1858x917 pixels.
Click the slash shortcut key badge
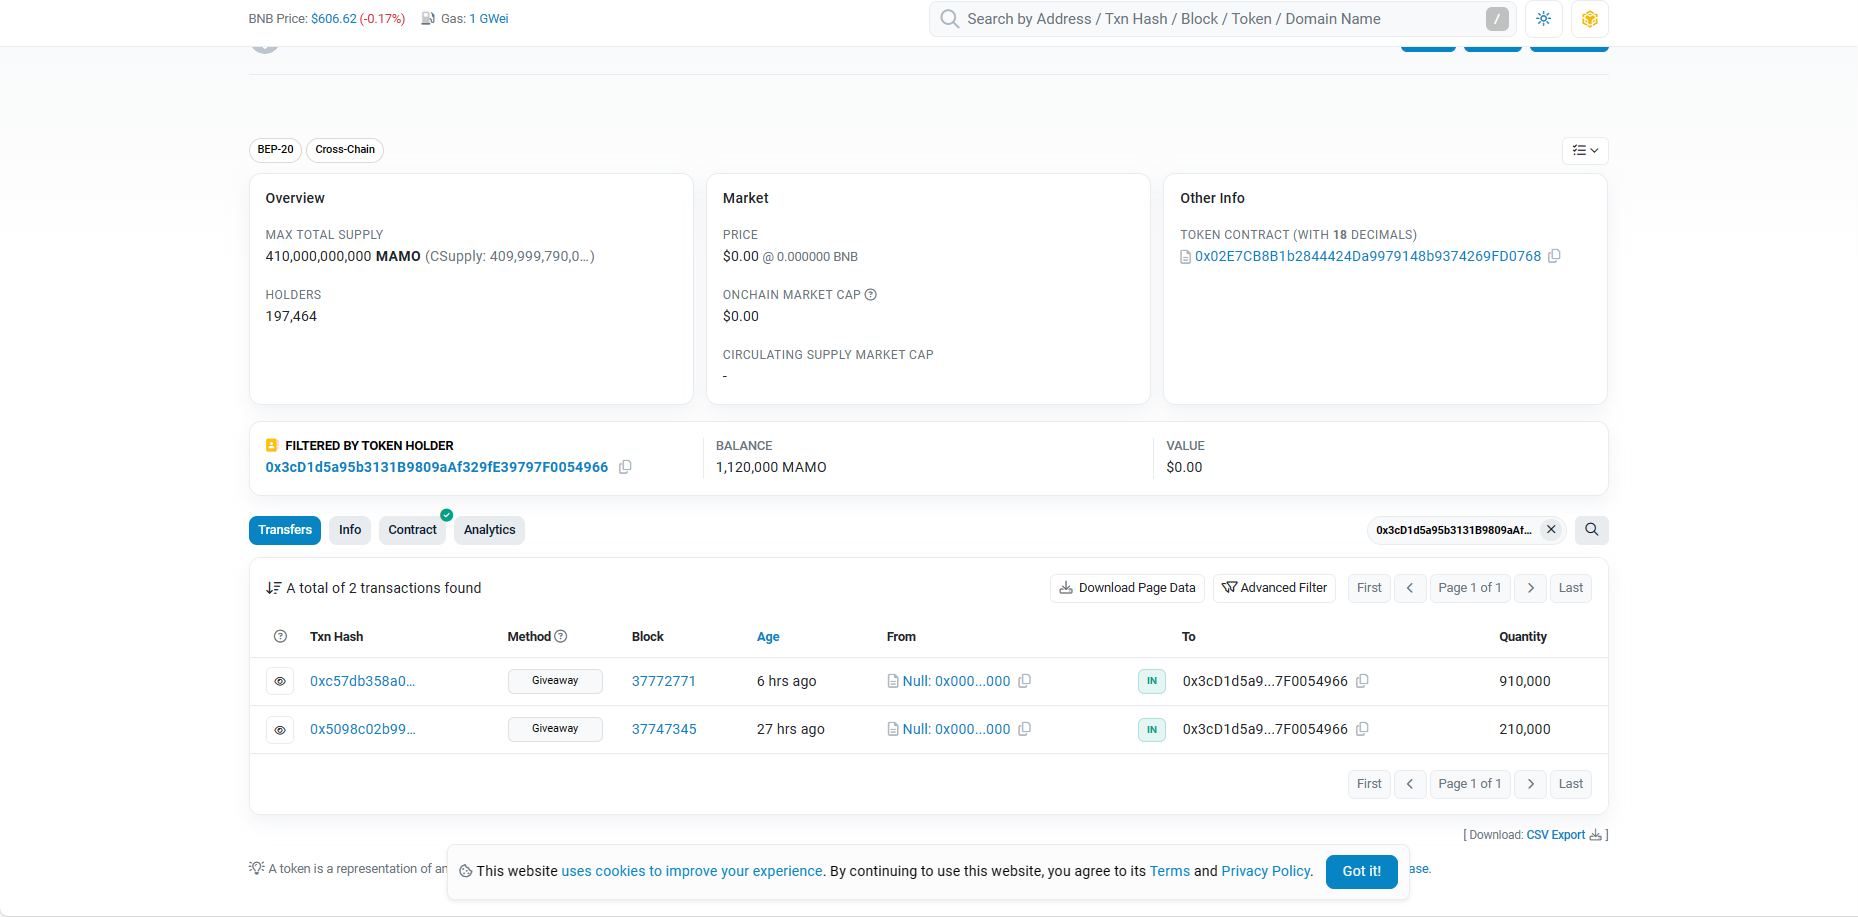(x=1497, y=19)
